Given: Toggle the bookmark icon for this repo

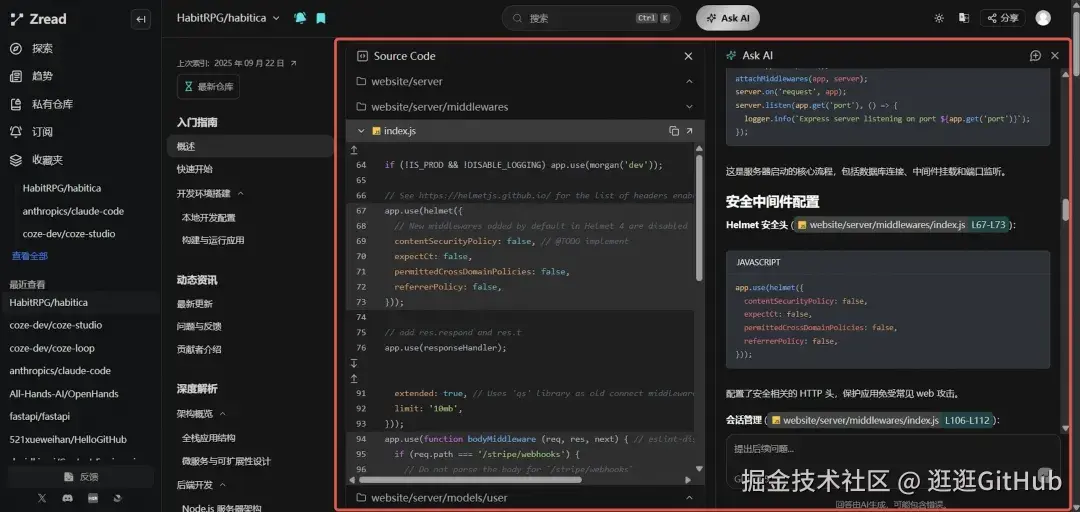Looking at the screenshot, I should (x=321, y=19).
